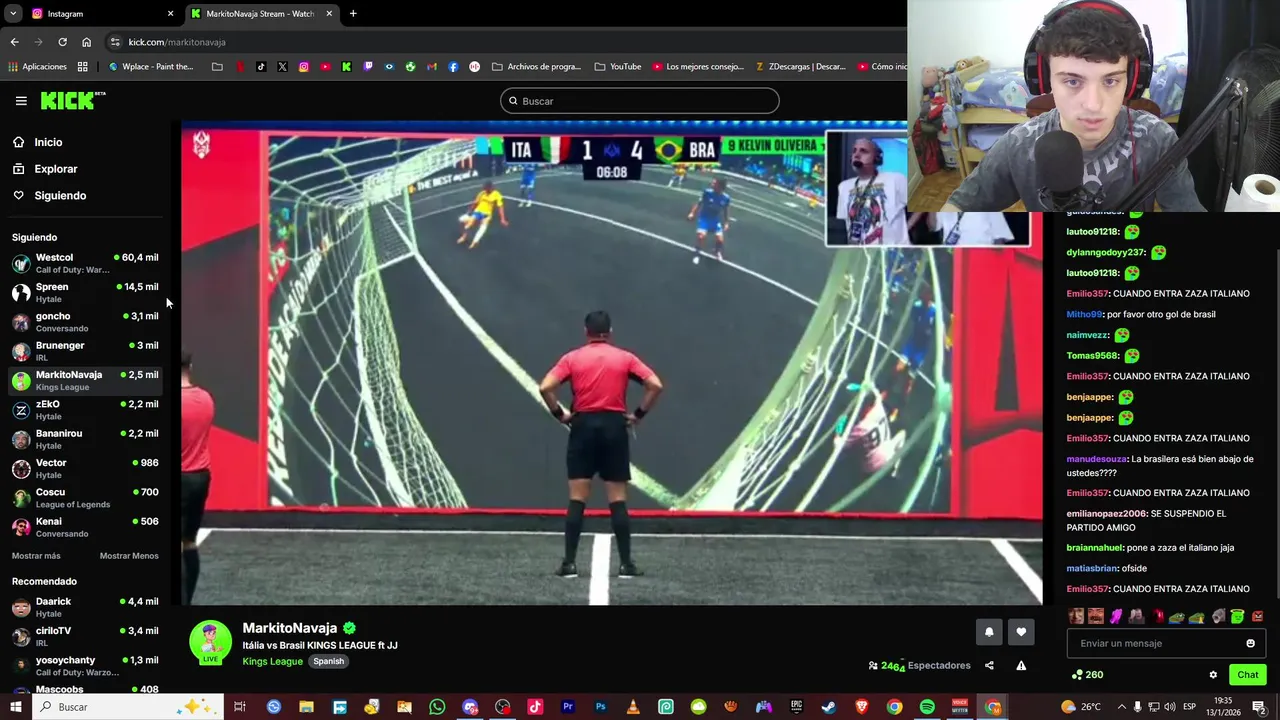
Task: Open the emoji picker in the chat box
Action: [x=1250, y=643]
